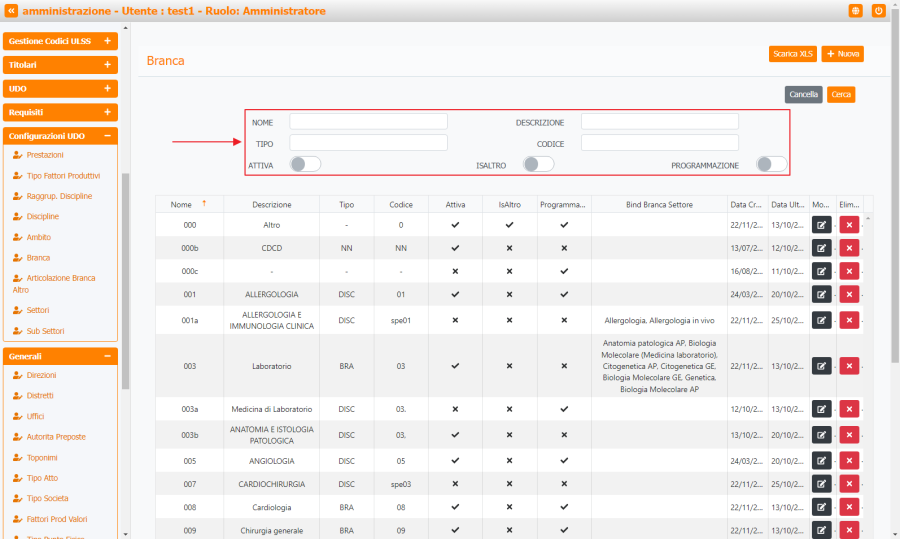This screenshot has width=900, height=539.
Task: Click the globe icon in top bar
Action: click(x=855, y=11)
